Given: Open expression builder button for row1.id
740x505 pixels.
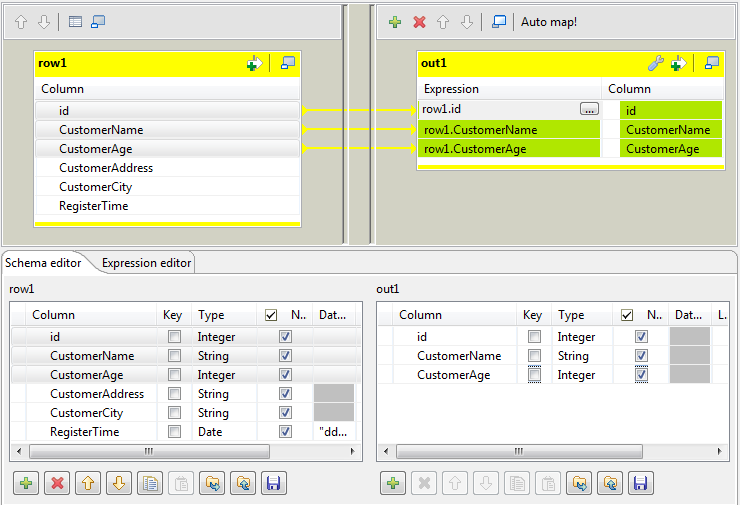Looking at the screenshot, I should pyautogui.click(x=589, y=110).
